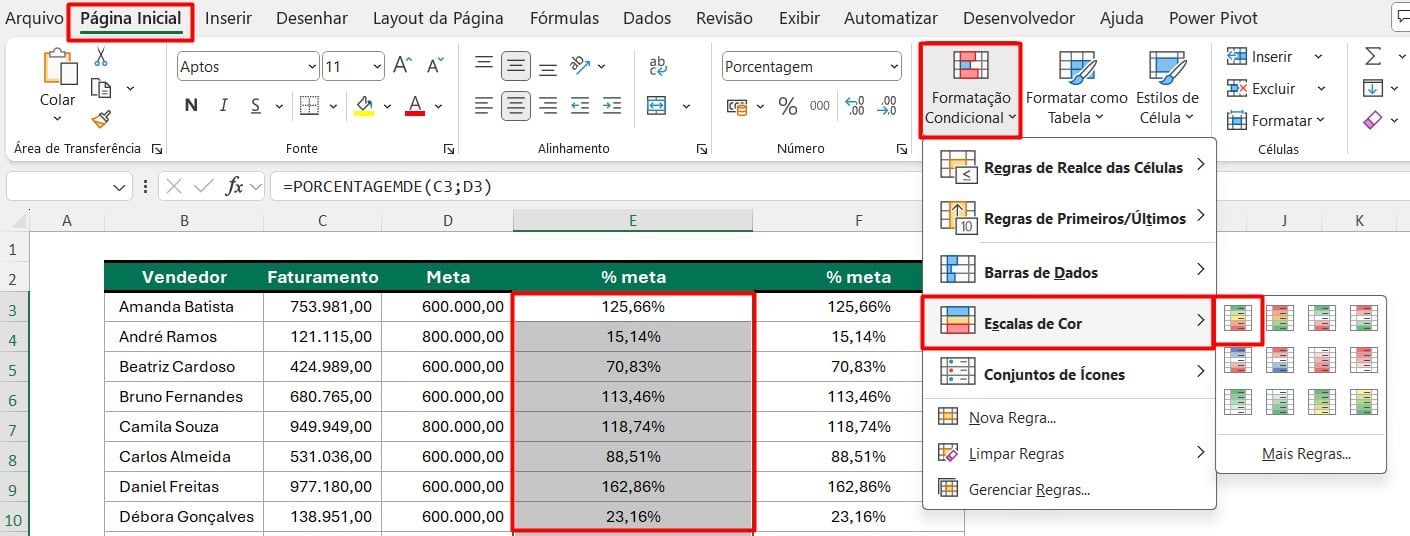Click accounting number format icon
1410x536 pixels.
736,105
